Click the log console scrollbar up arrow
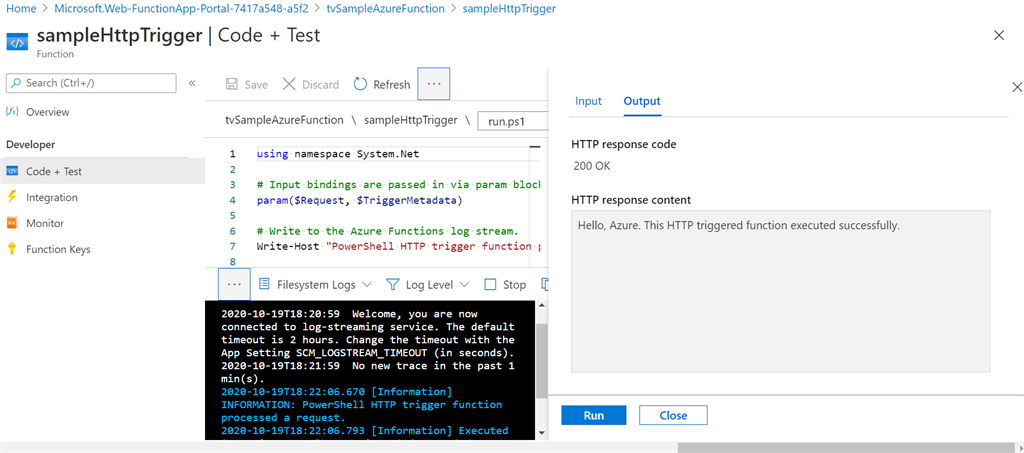 click(541, 306)
